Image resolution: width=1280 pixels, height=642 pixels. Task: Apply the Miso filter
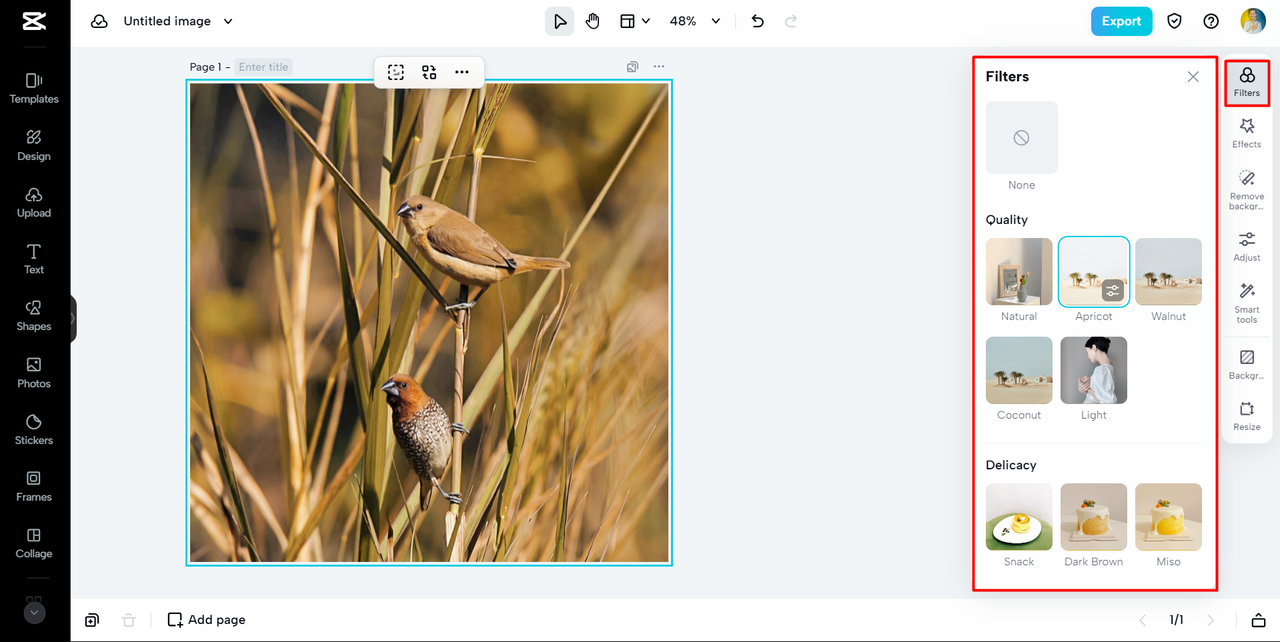[x=1168, y=517]
